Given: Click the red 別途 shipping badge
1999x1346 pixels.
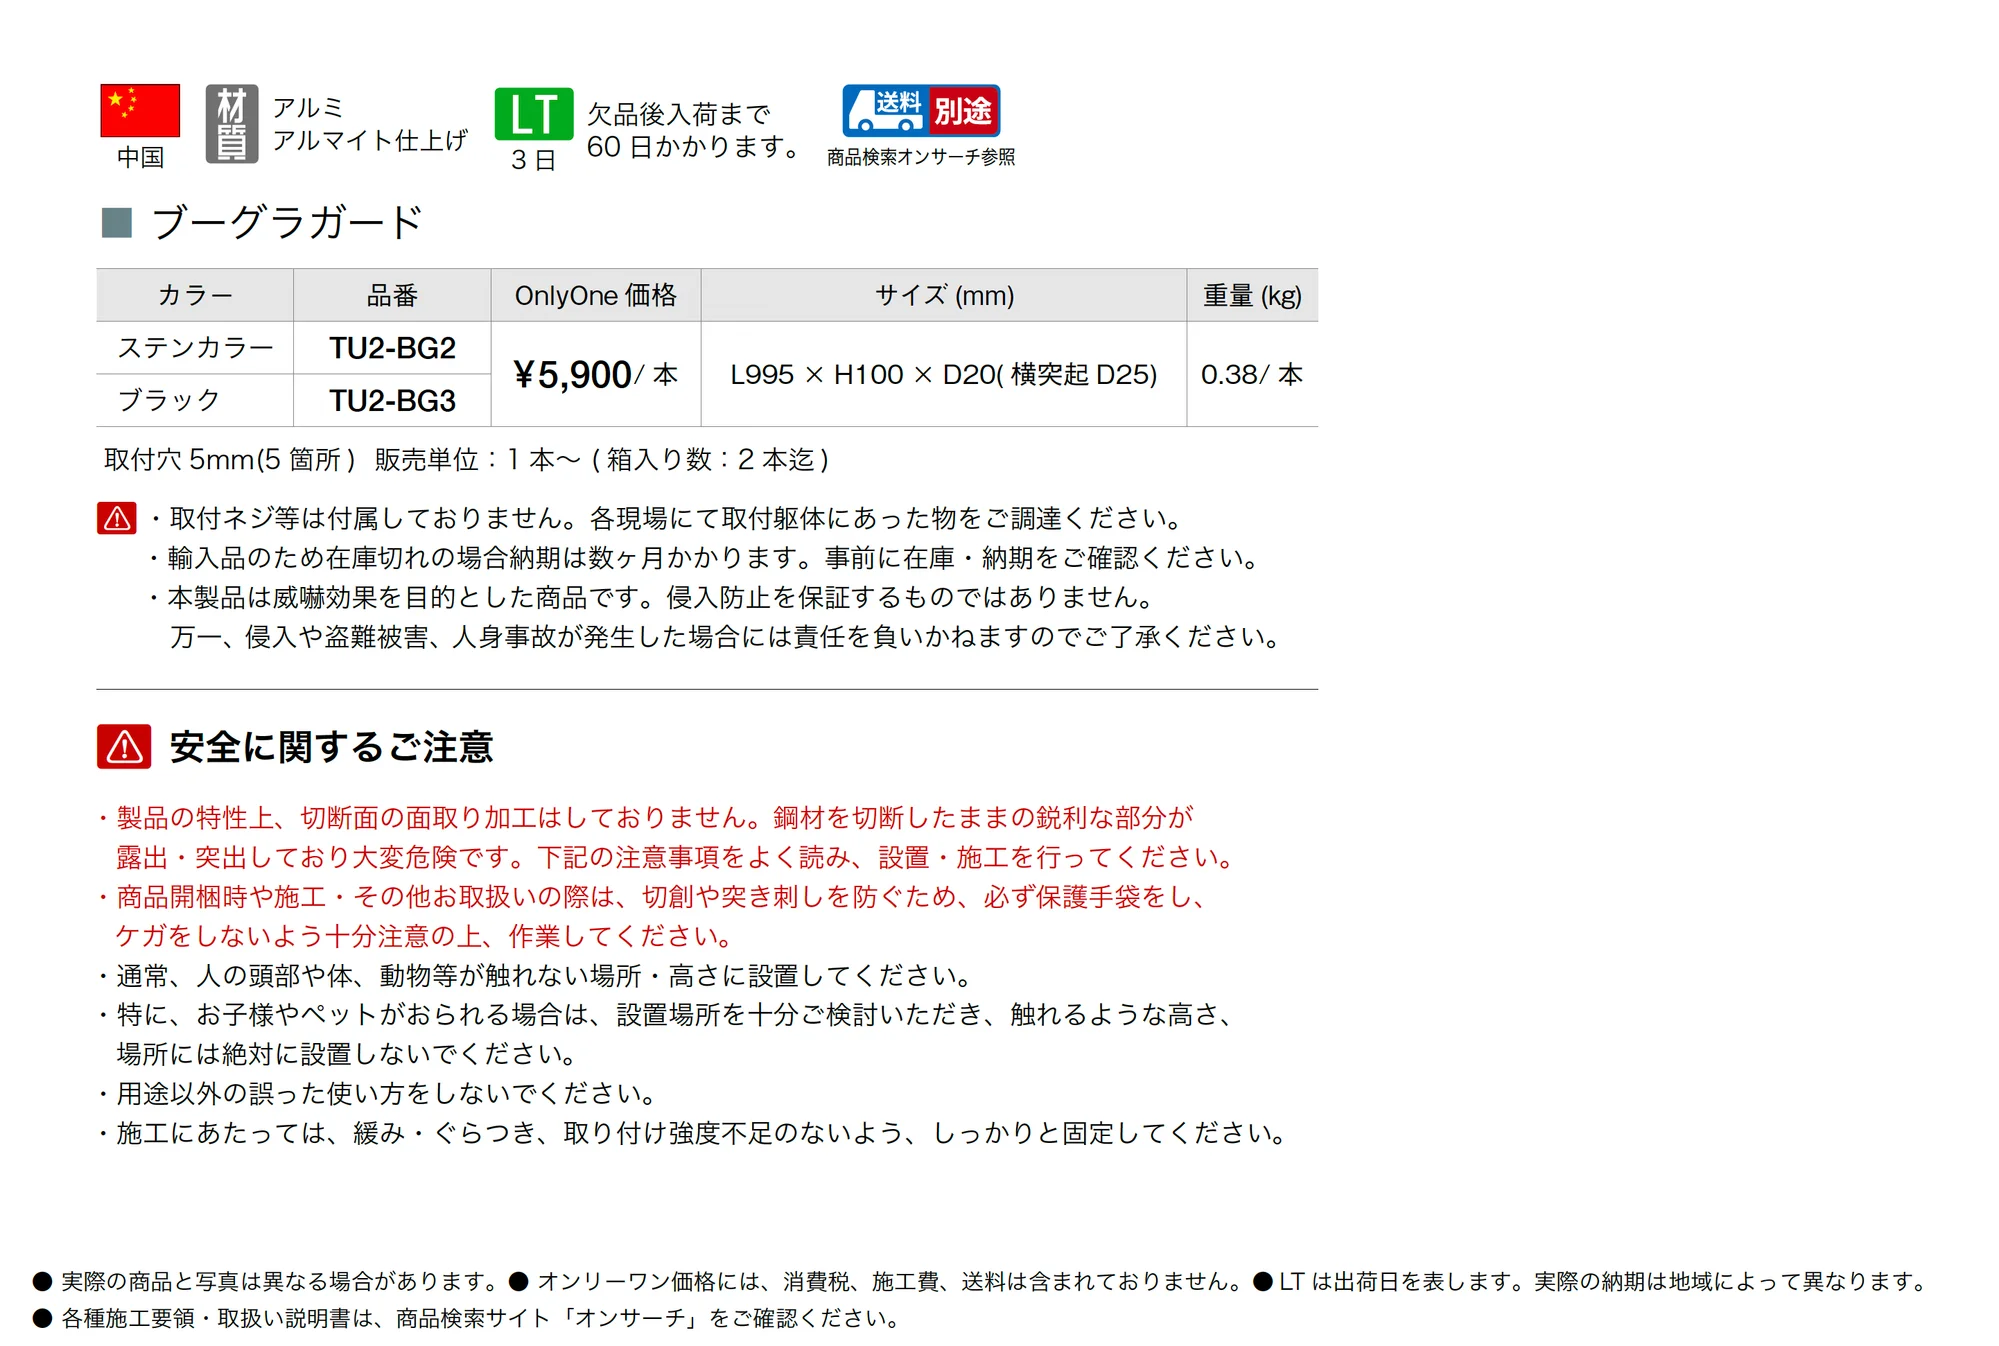Looking at the screenshot, I should (964, 110).
